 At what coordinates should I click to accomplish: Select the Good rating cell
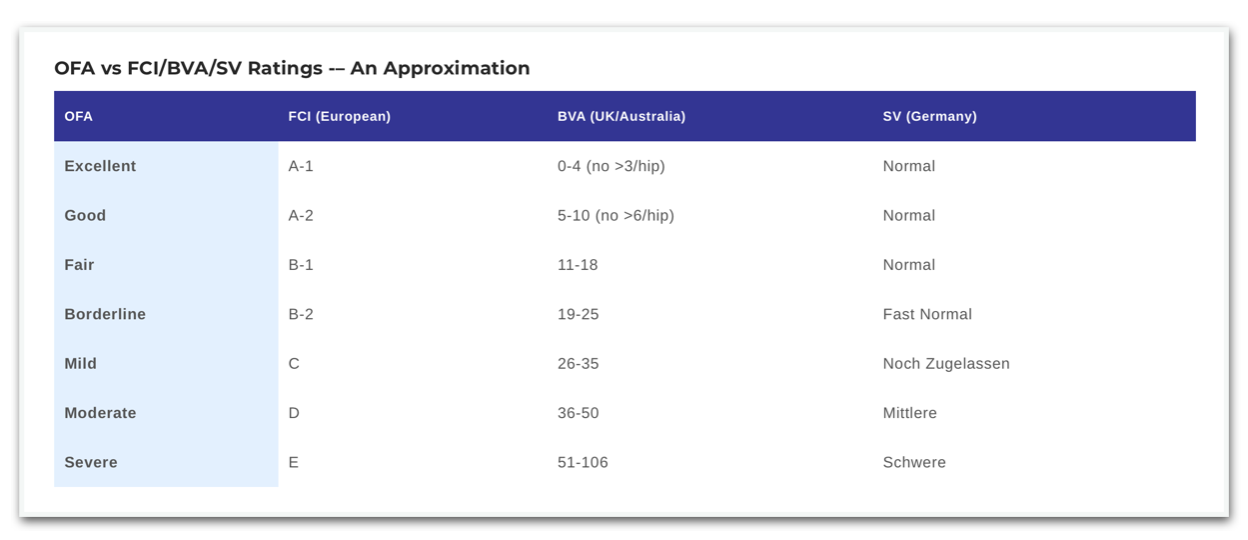tap(85, 215)
